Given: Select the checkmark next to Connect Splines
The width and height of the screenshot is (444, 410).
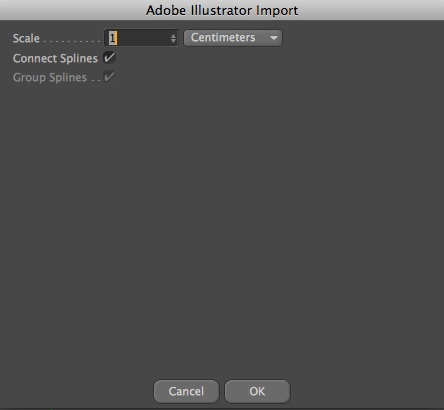Looking at the screenshot, I should pos(109,58).
